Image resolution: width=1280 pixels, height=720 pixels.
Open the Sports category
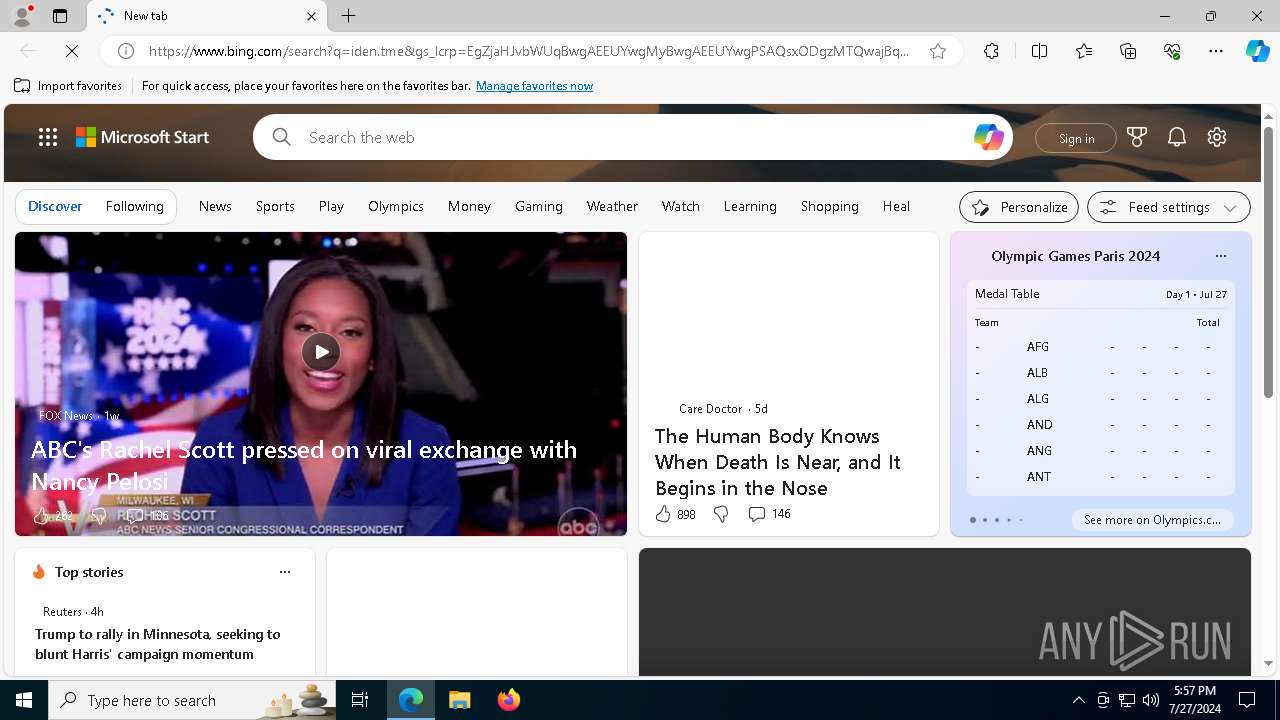pos(275,206)
